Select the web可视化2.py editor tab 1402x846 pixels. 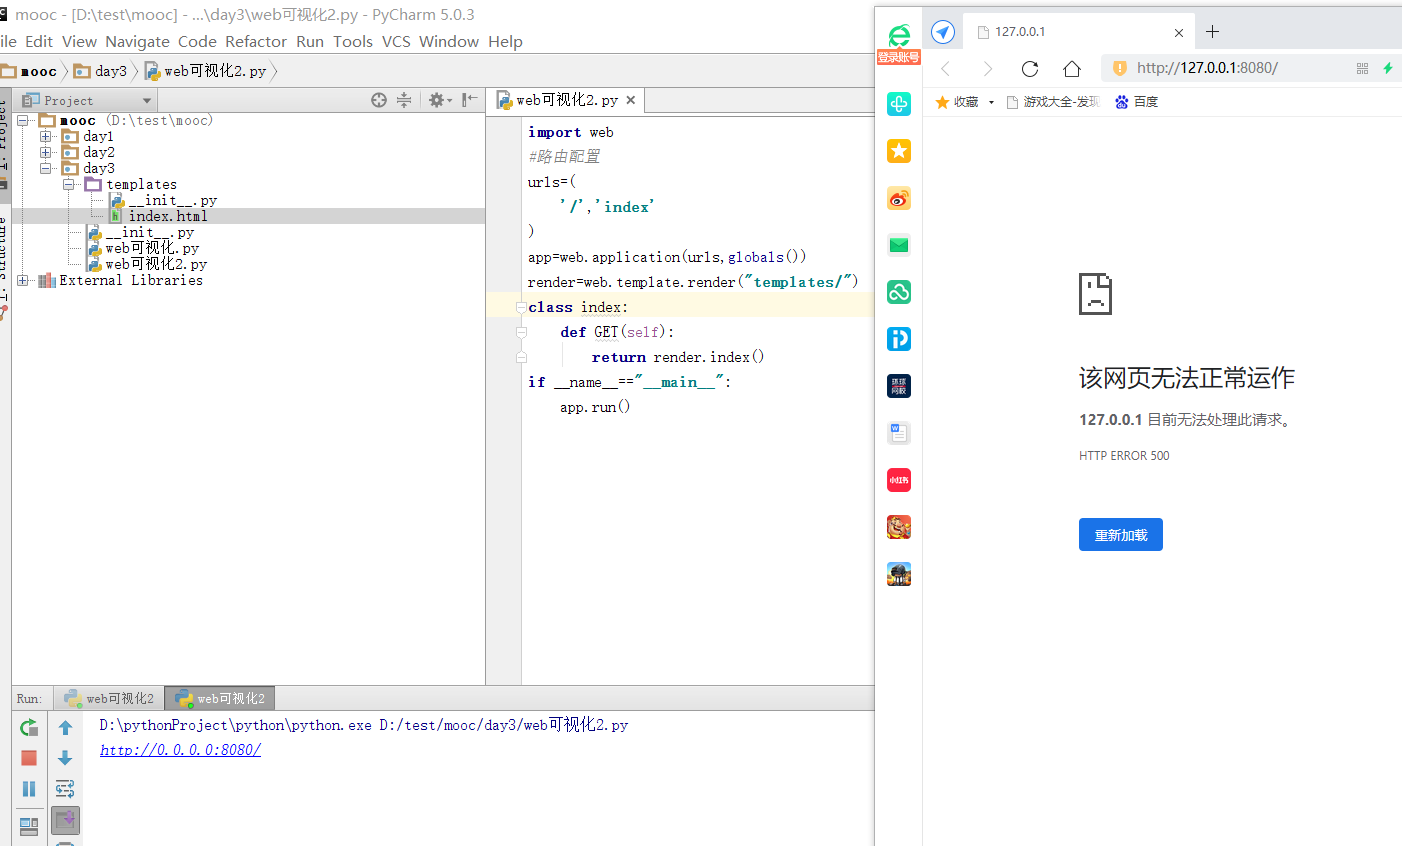pos(566,100)
